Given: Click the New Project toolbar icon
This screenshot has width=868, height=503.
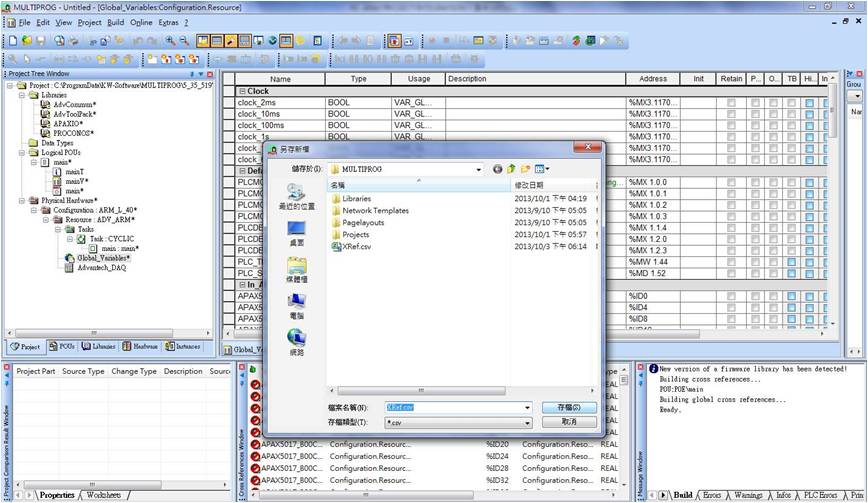Looking at the screenshot, I should (13, 41).
